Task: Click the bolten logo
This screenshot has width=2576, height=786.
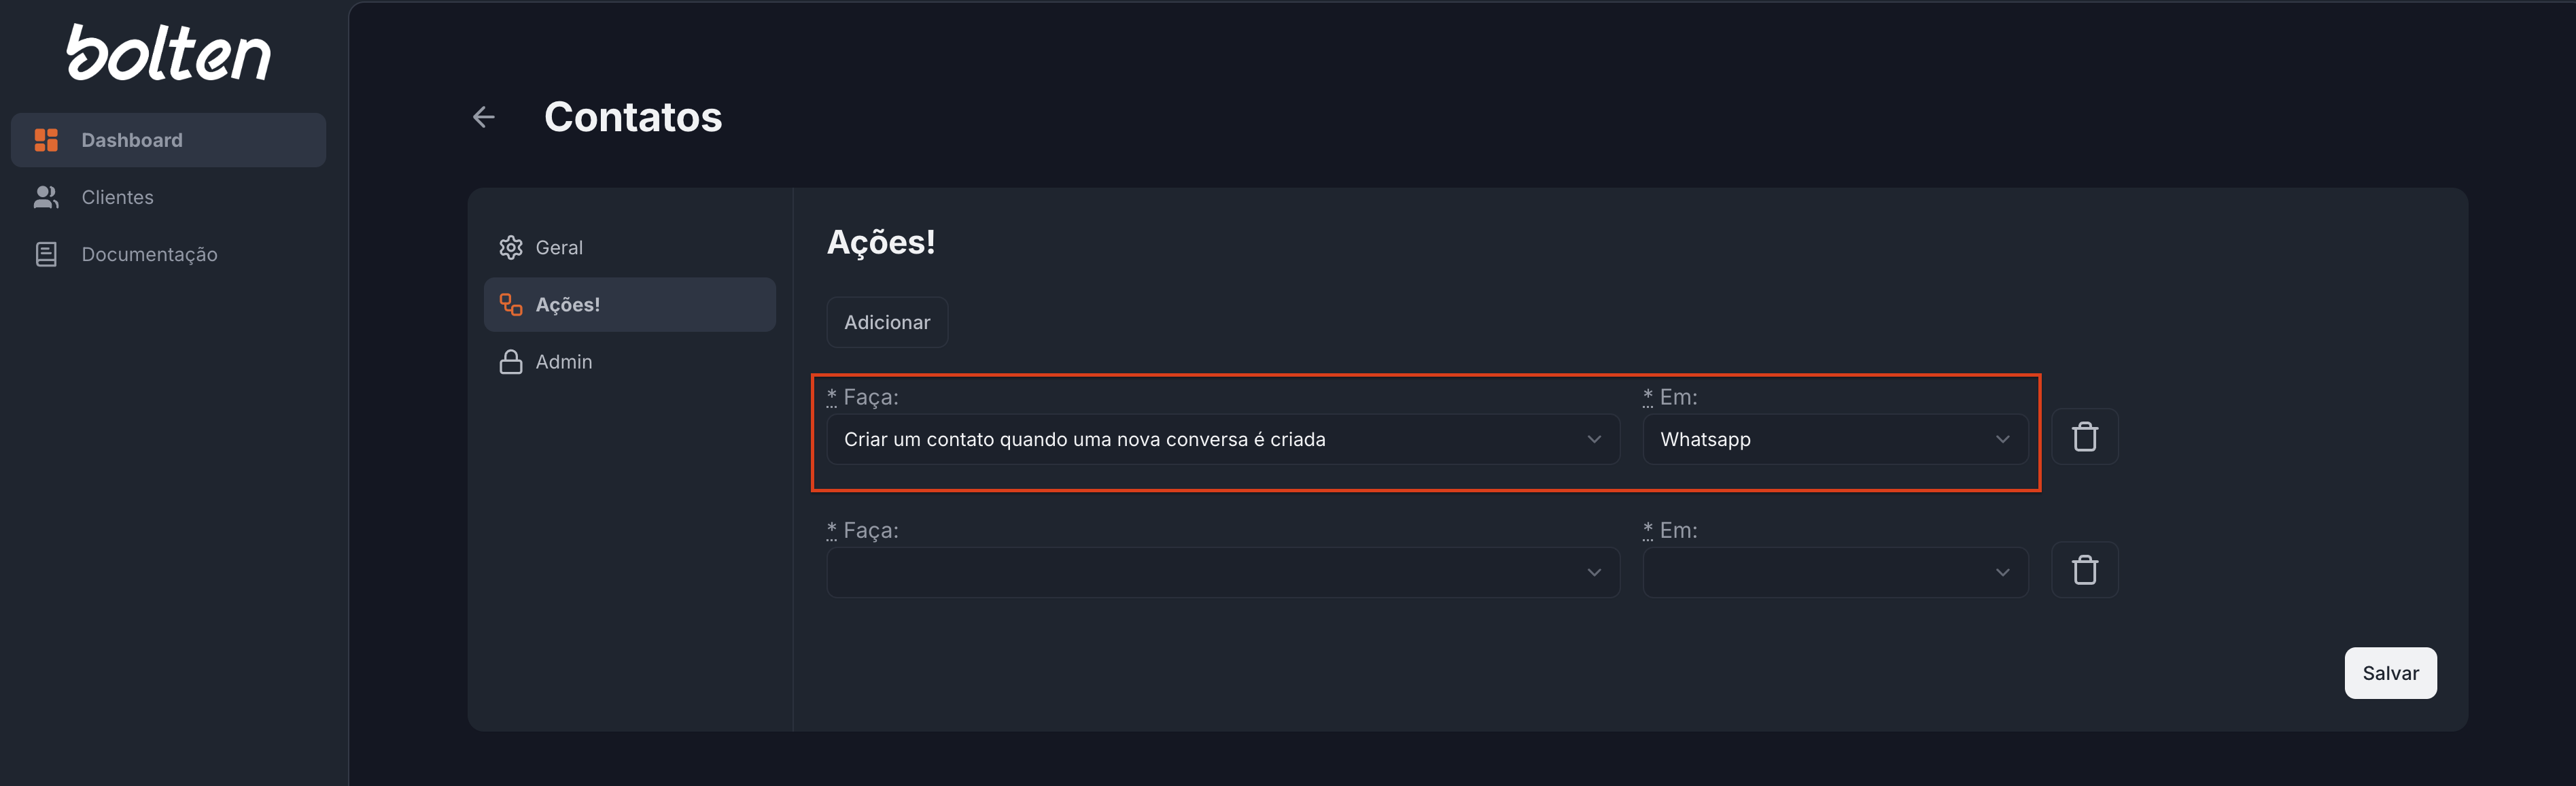Action: (168, 53)
